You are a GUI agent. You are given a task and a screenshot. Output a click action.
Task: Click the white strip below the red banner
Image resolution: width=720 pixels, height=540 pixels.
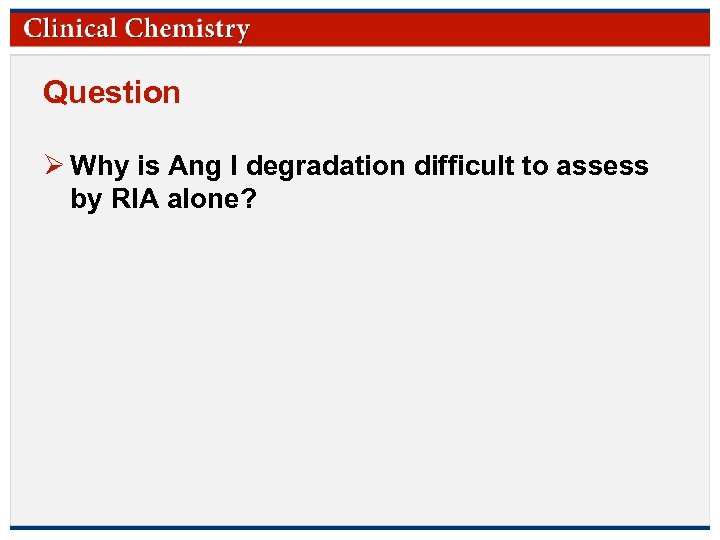[x=360, y=50]
